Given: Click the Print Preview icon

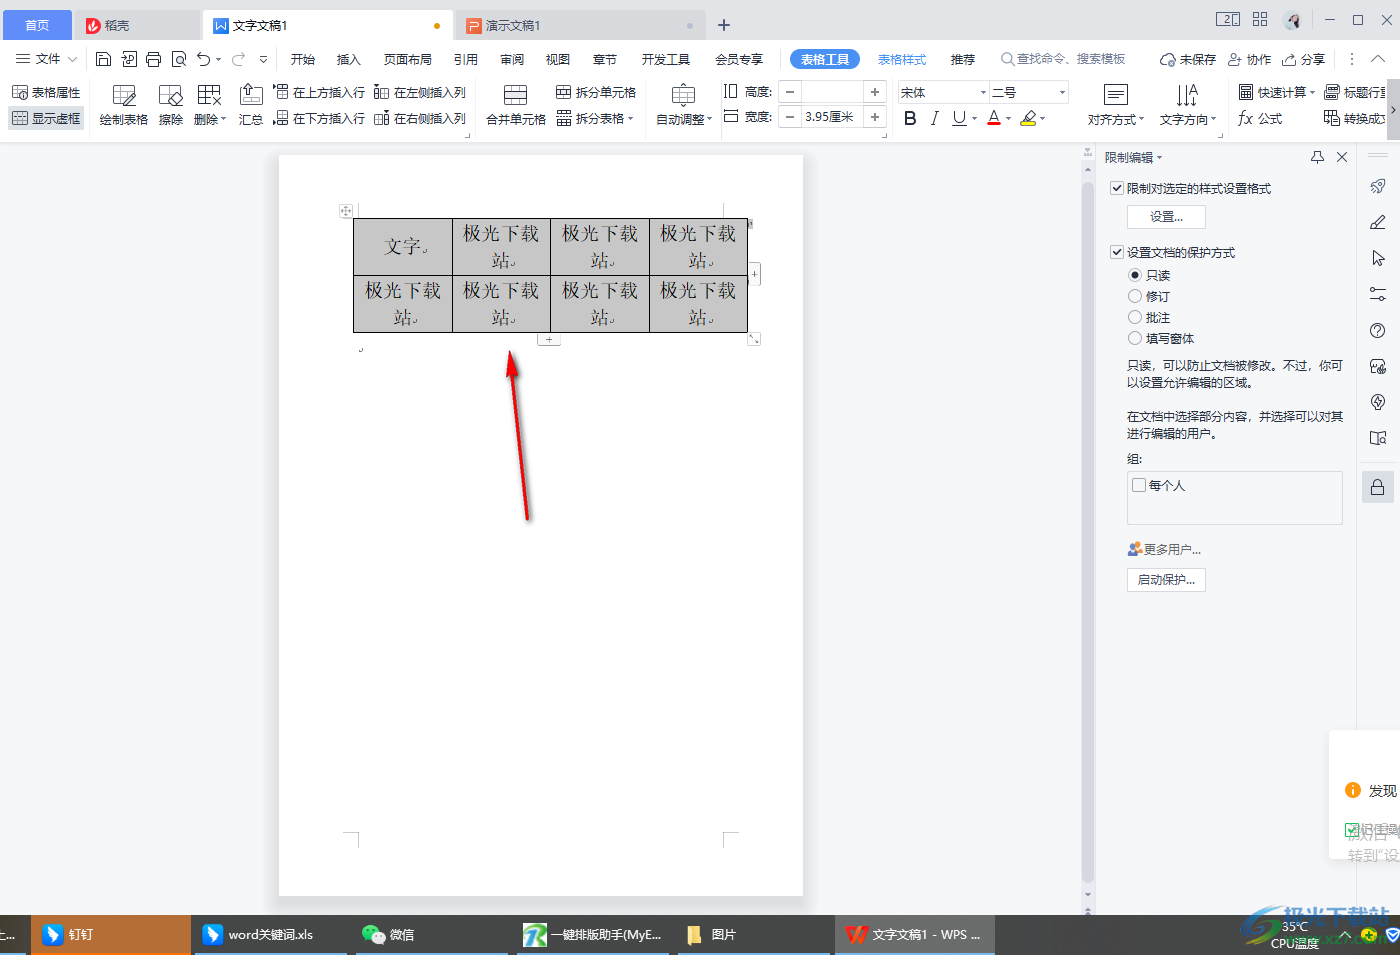Looking at the screenshot, I should 179,59.
